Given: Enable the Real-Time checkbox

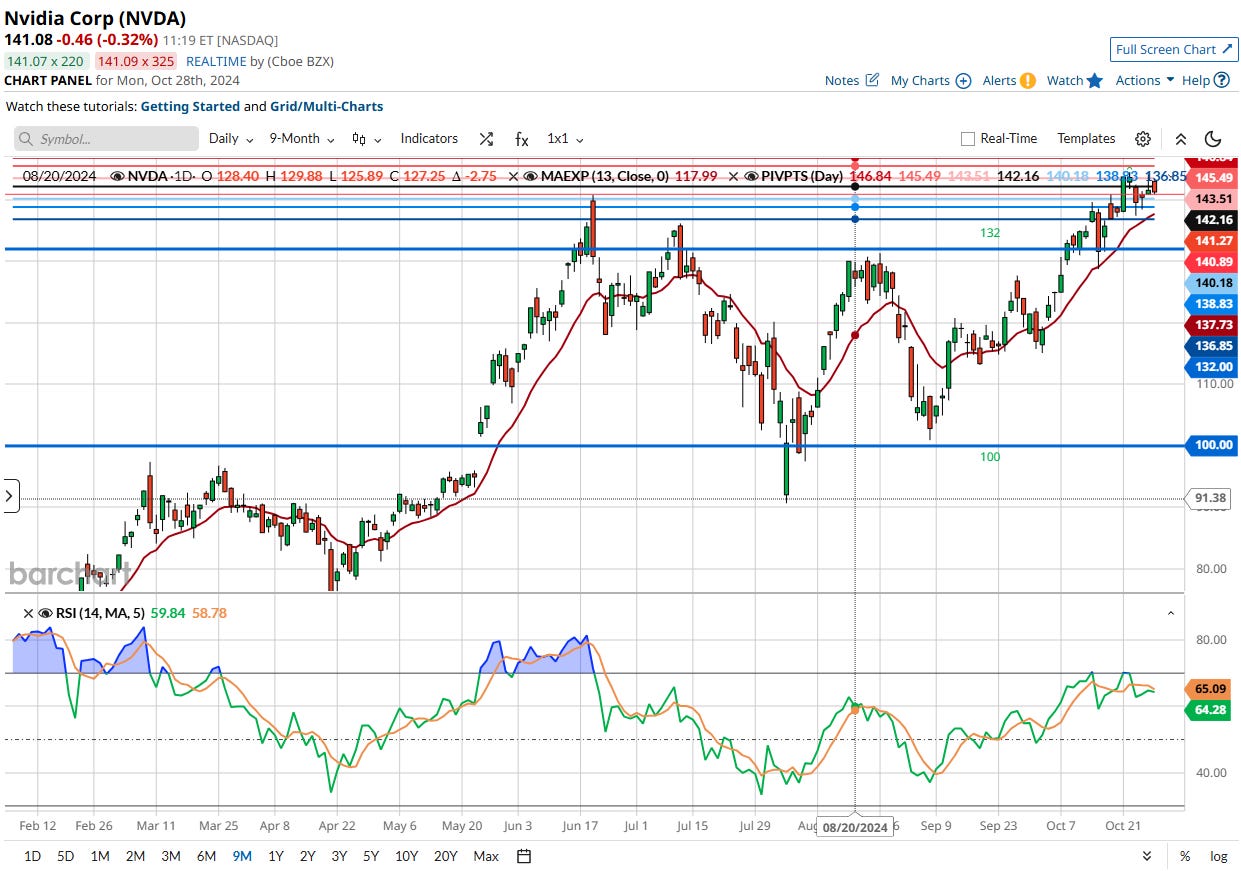Looking at the screenshot, I should [x=967, y=139].
